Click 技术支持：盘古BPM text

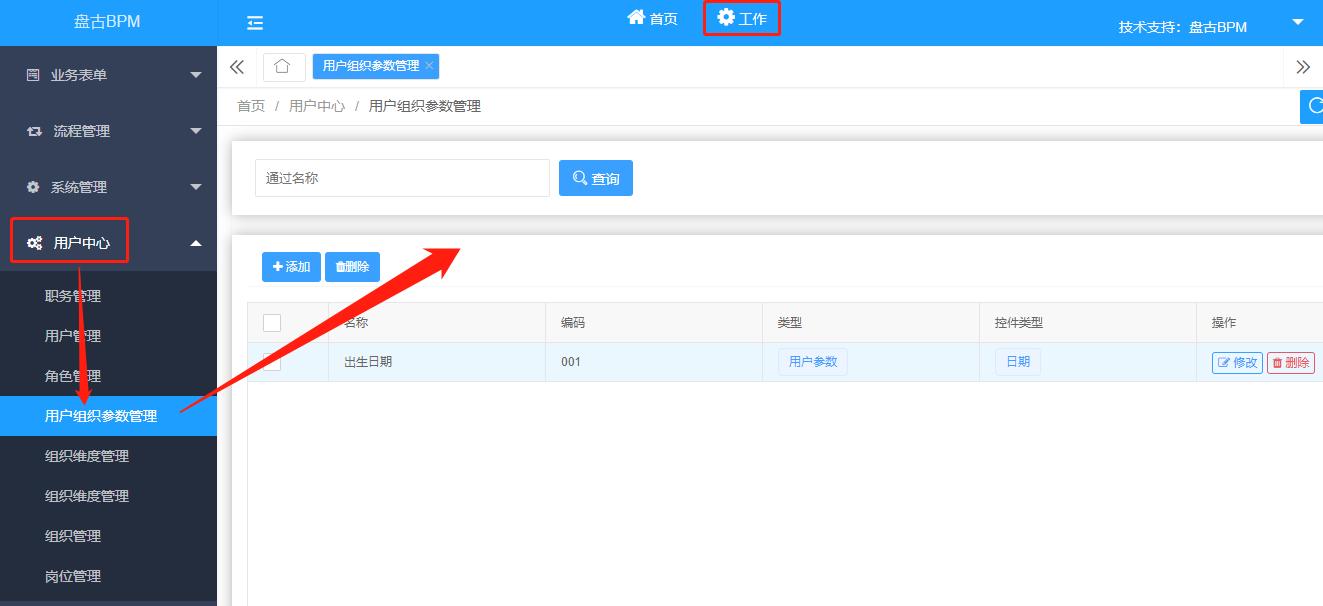pyautogui.click(x=1183, y=27)
